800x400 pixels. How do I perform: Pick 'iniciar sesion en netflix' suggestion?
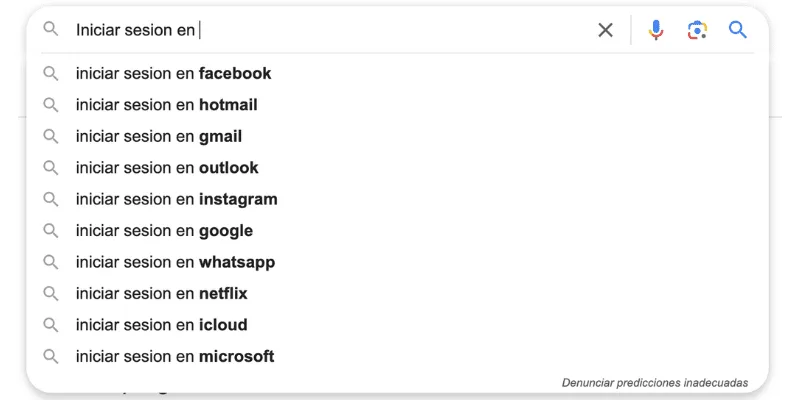tap(161, 294)
